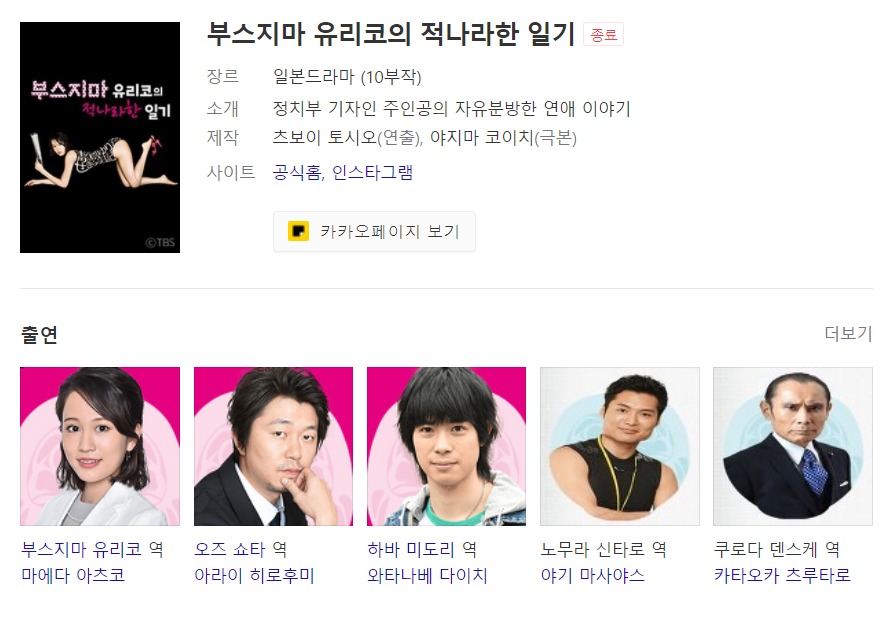Open the 공식홈 official site link
893x620 pixels.
click(x=297, y=173)
